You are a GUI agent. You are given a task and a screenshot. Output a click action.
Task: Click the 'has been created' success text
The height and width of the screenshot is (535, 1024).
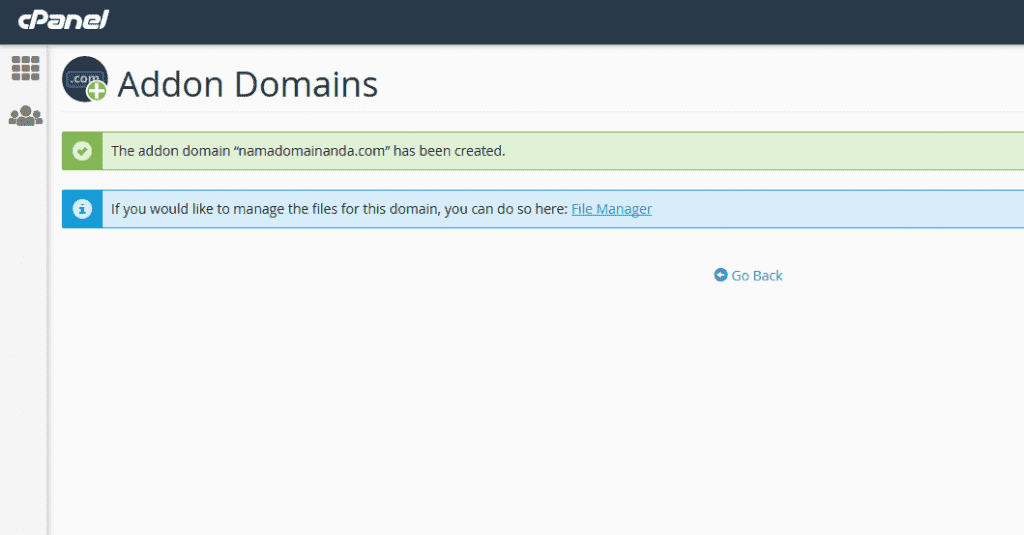(x=449, y=151)
